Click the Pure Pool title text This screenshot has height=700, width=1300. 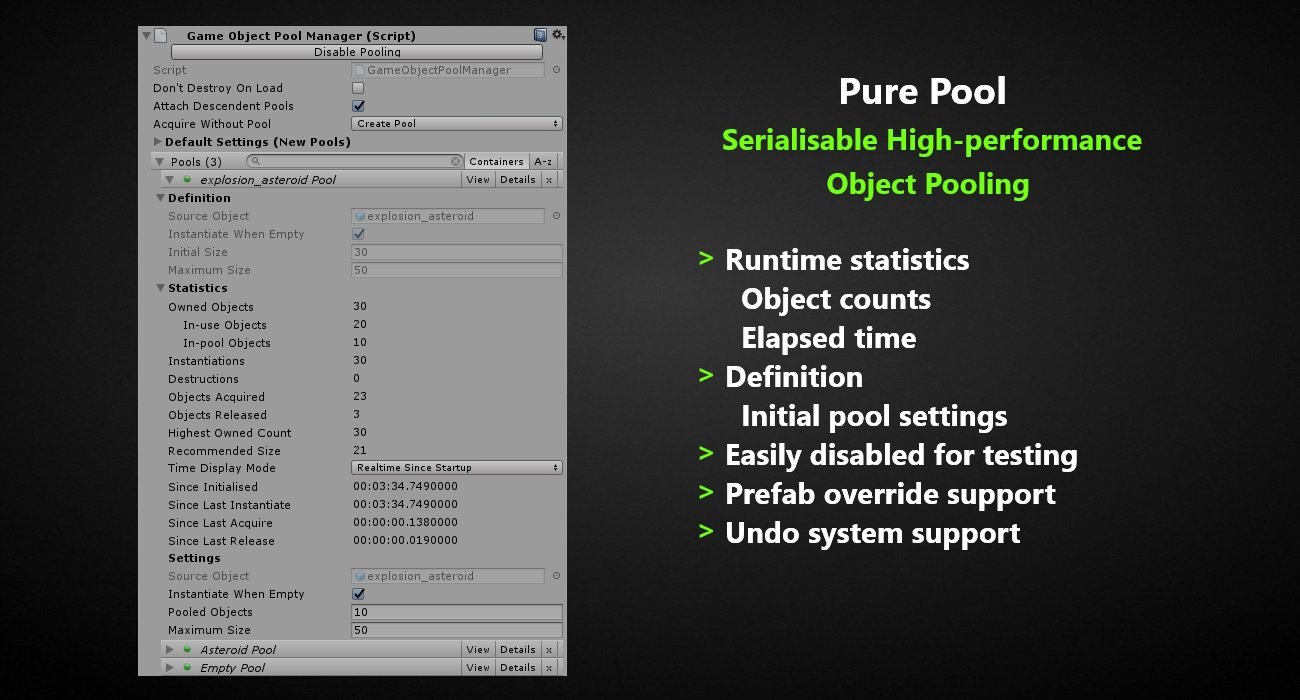point(923,91)
